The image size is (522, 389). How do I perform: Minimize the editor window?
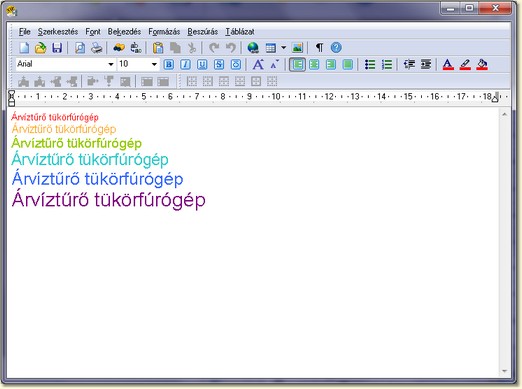[450, 8]
